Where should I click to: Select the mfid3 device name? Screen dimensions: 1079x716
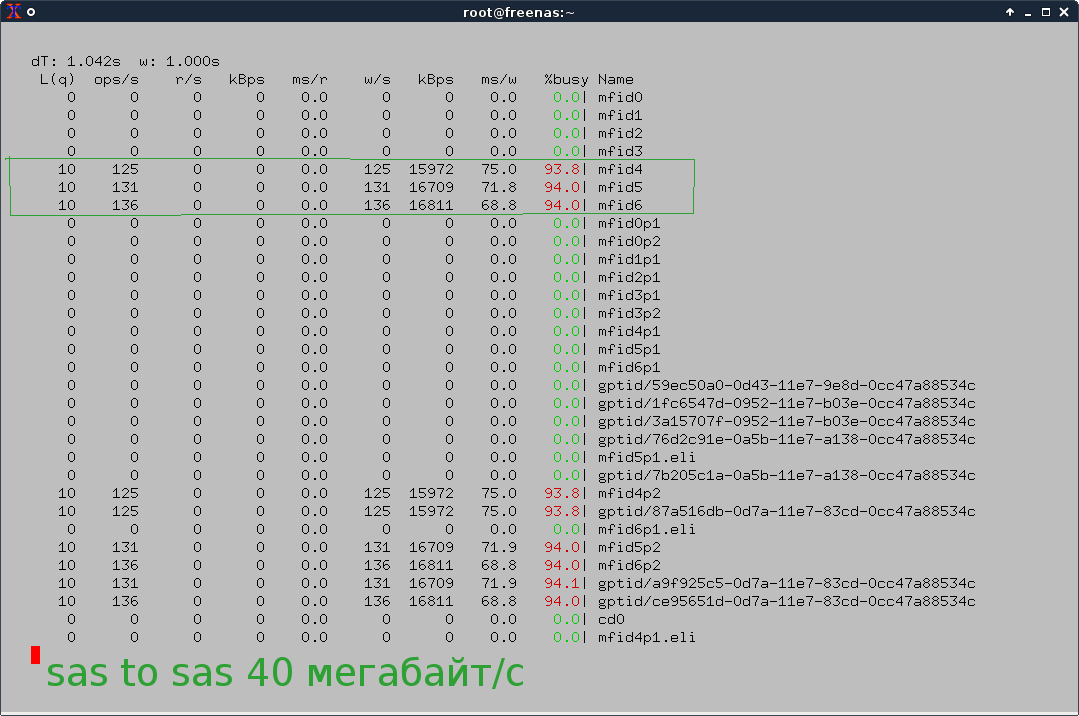(x=620, y=151)
